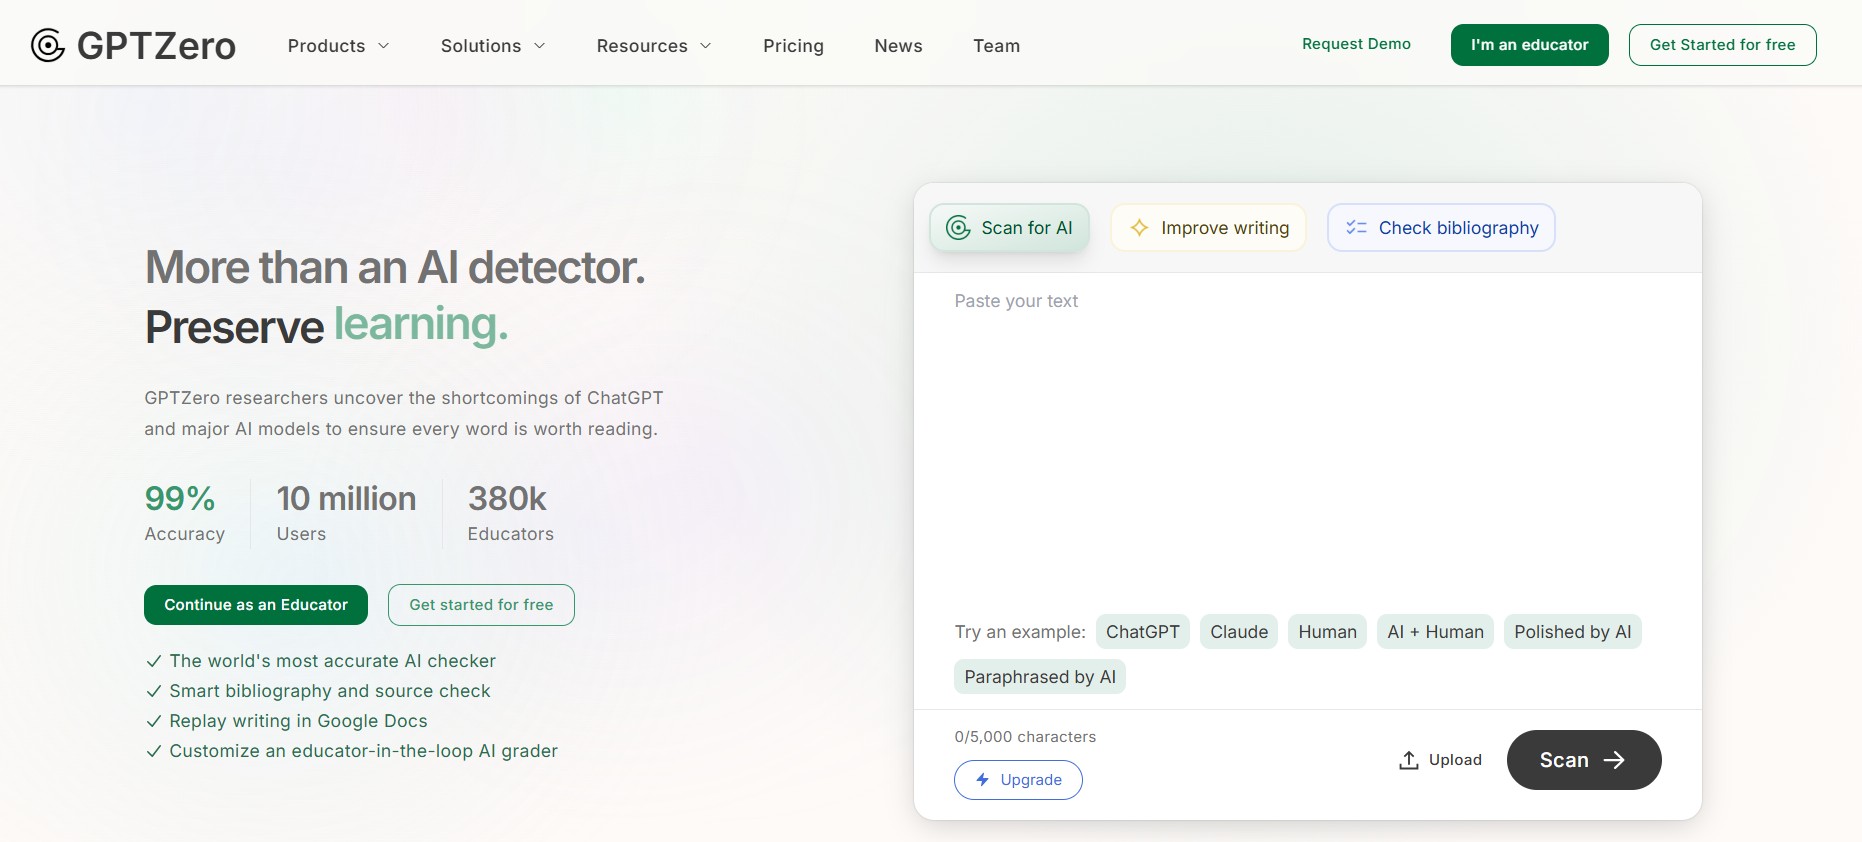Click the green "learning." heading word

421,325
